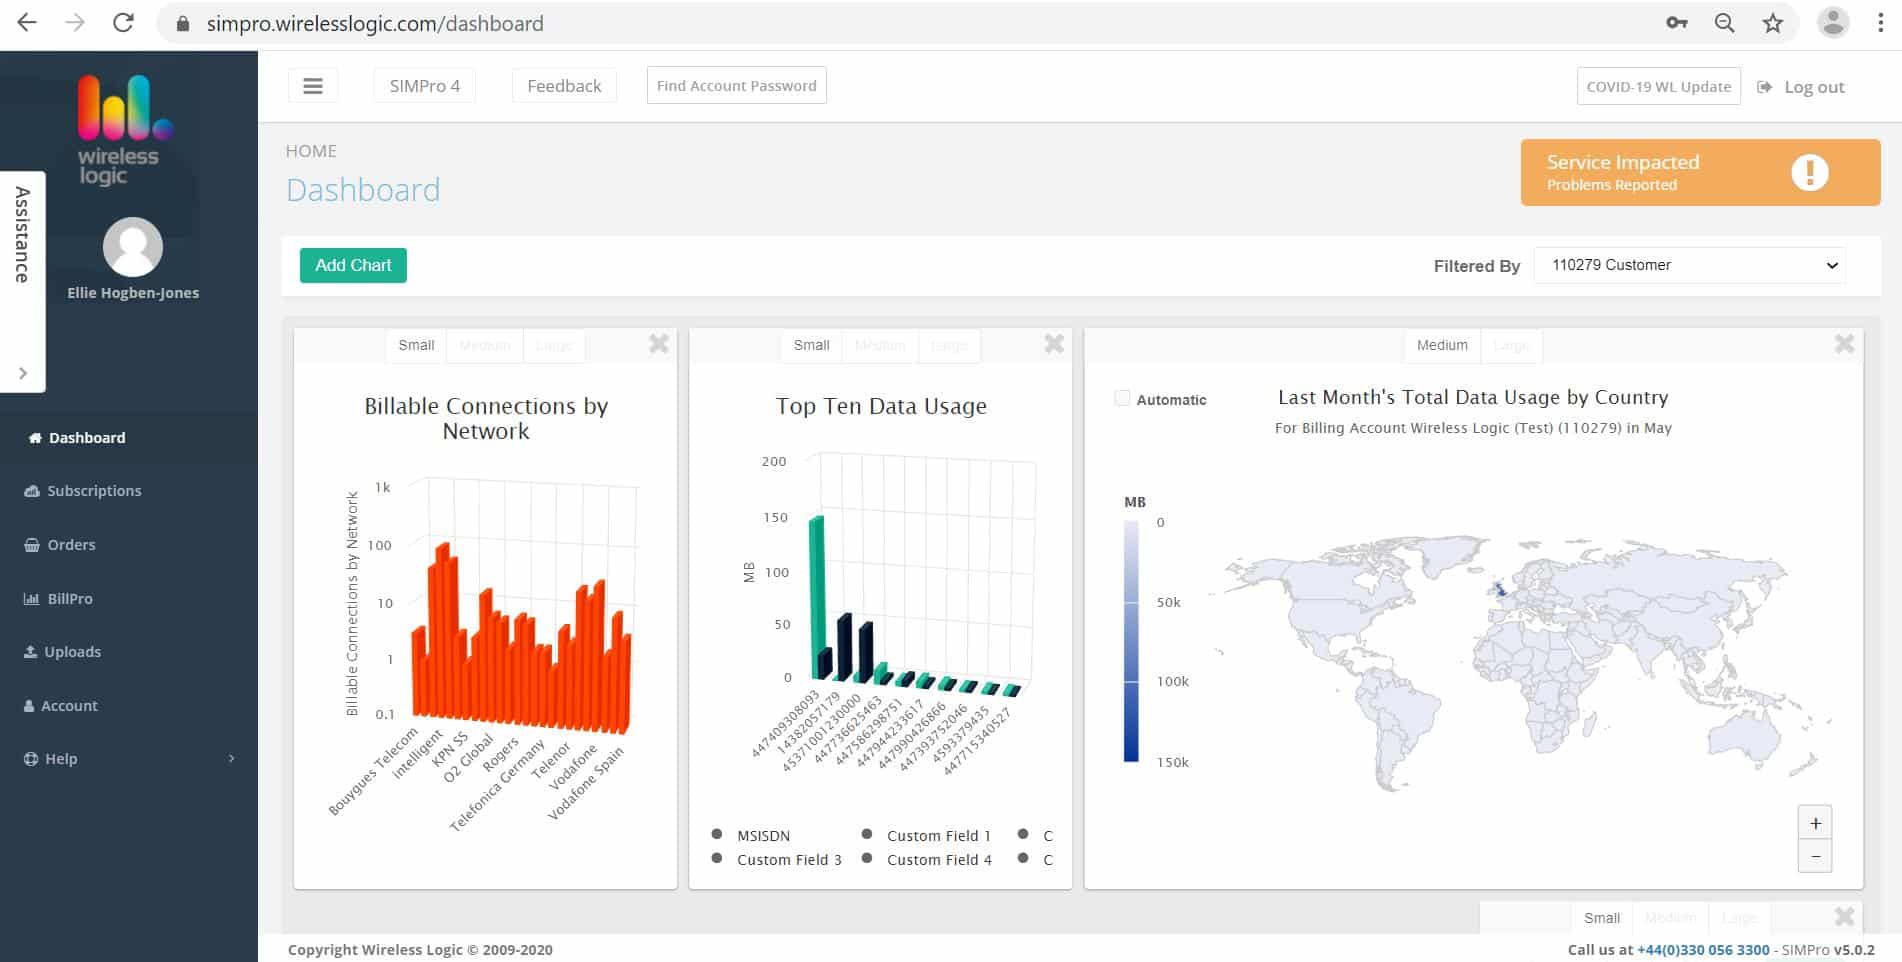The width and height of the screenshot is (1902, 962).
Task: Close the Top Ten Data Usage panel
Action: point(1054,344)
